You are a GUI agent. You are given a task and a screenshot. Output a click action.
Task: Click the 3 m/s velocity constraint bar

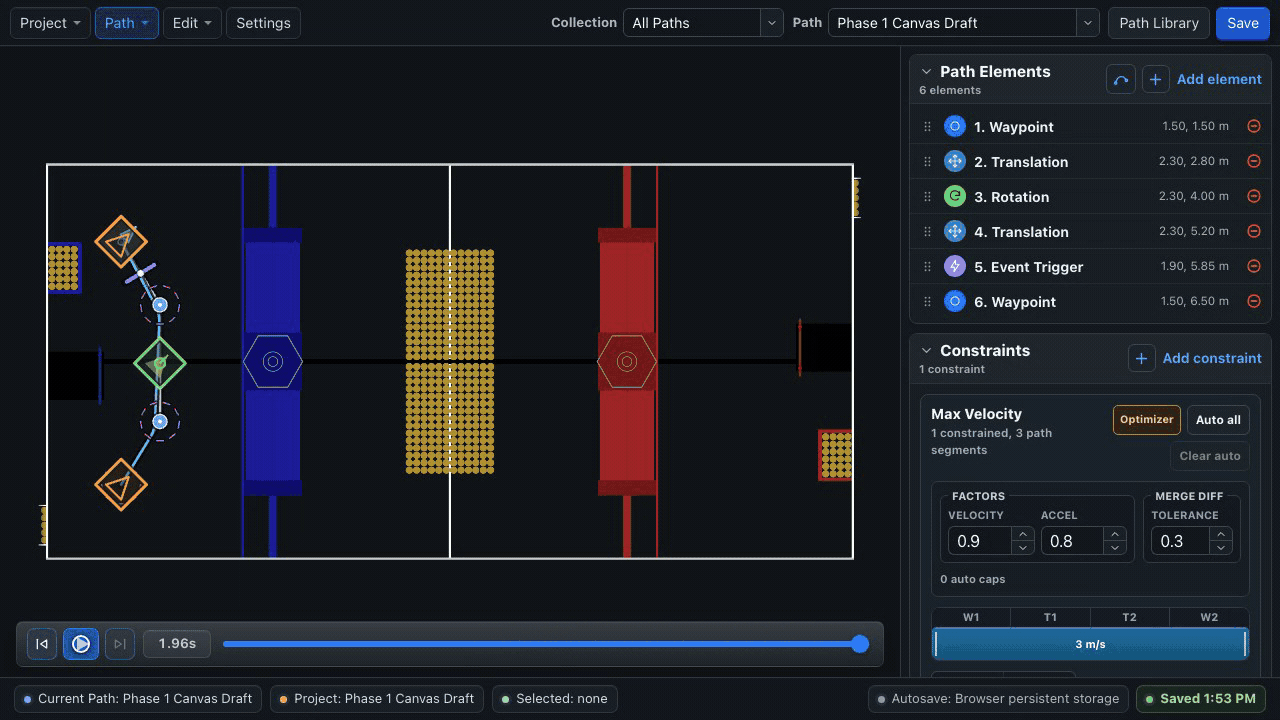pos(1090,644)
